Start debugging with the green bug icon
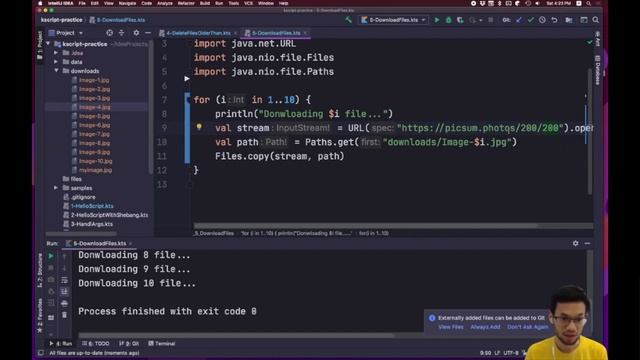 448,20
